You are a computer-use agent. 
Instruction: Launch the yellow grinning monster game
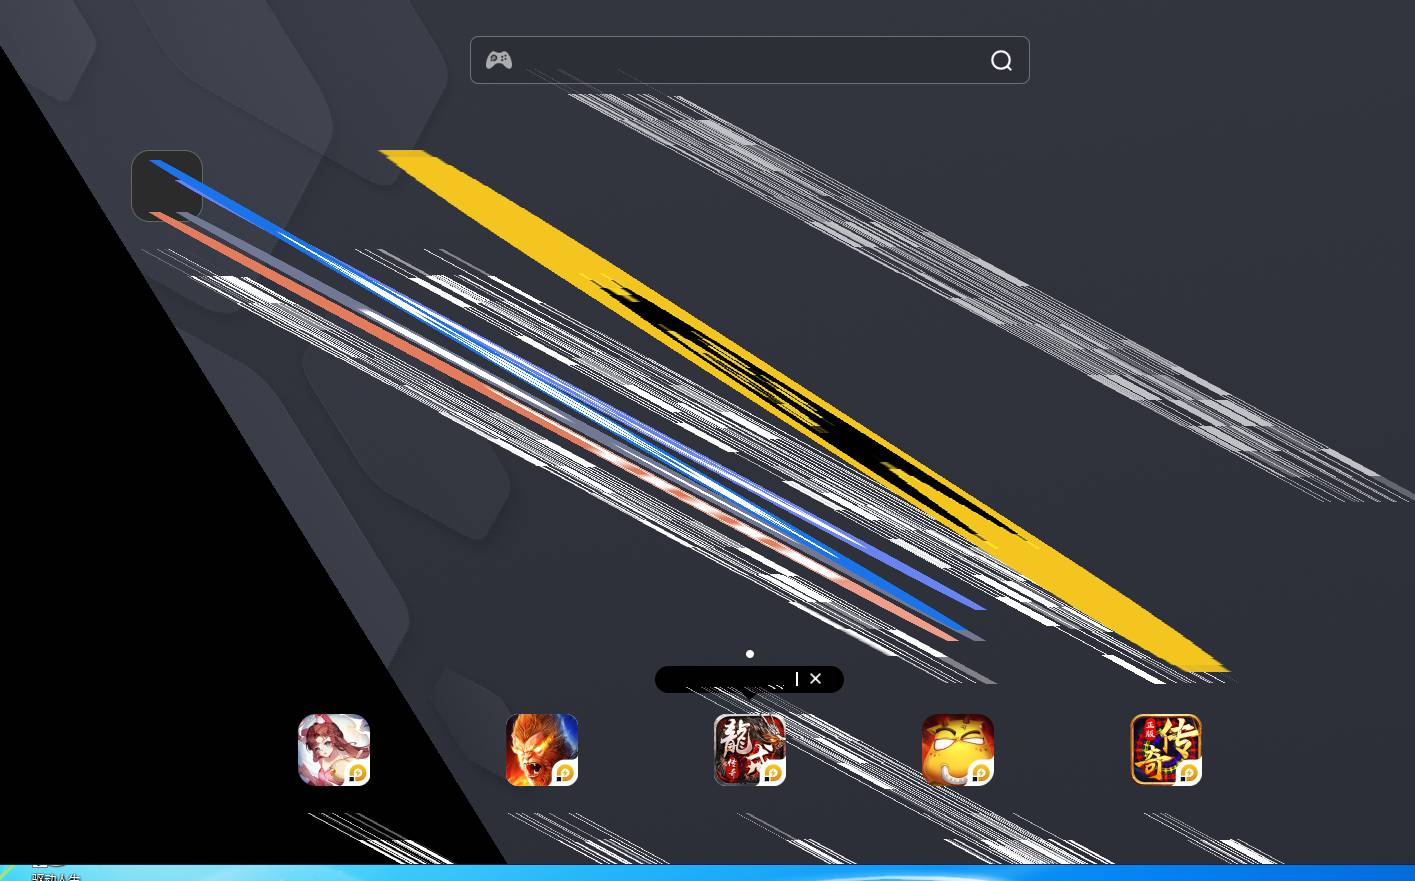tap(957, 749)
